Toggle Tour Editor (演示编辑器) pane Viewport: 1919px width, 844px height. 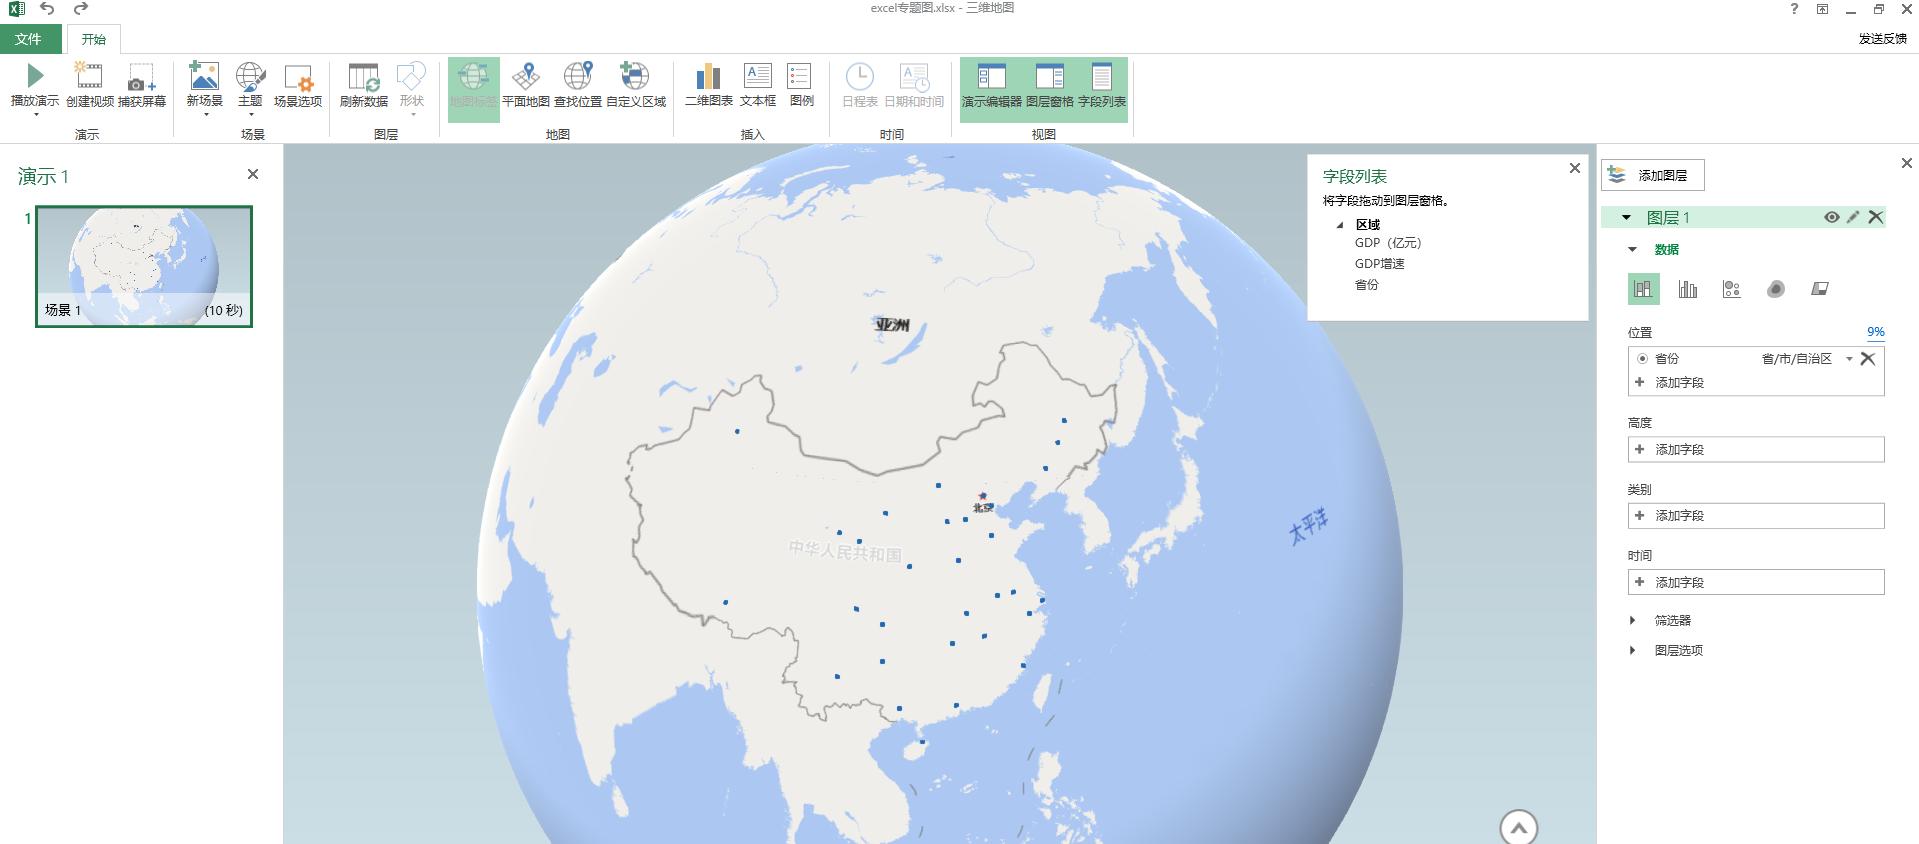point(991,89)
